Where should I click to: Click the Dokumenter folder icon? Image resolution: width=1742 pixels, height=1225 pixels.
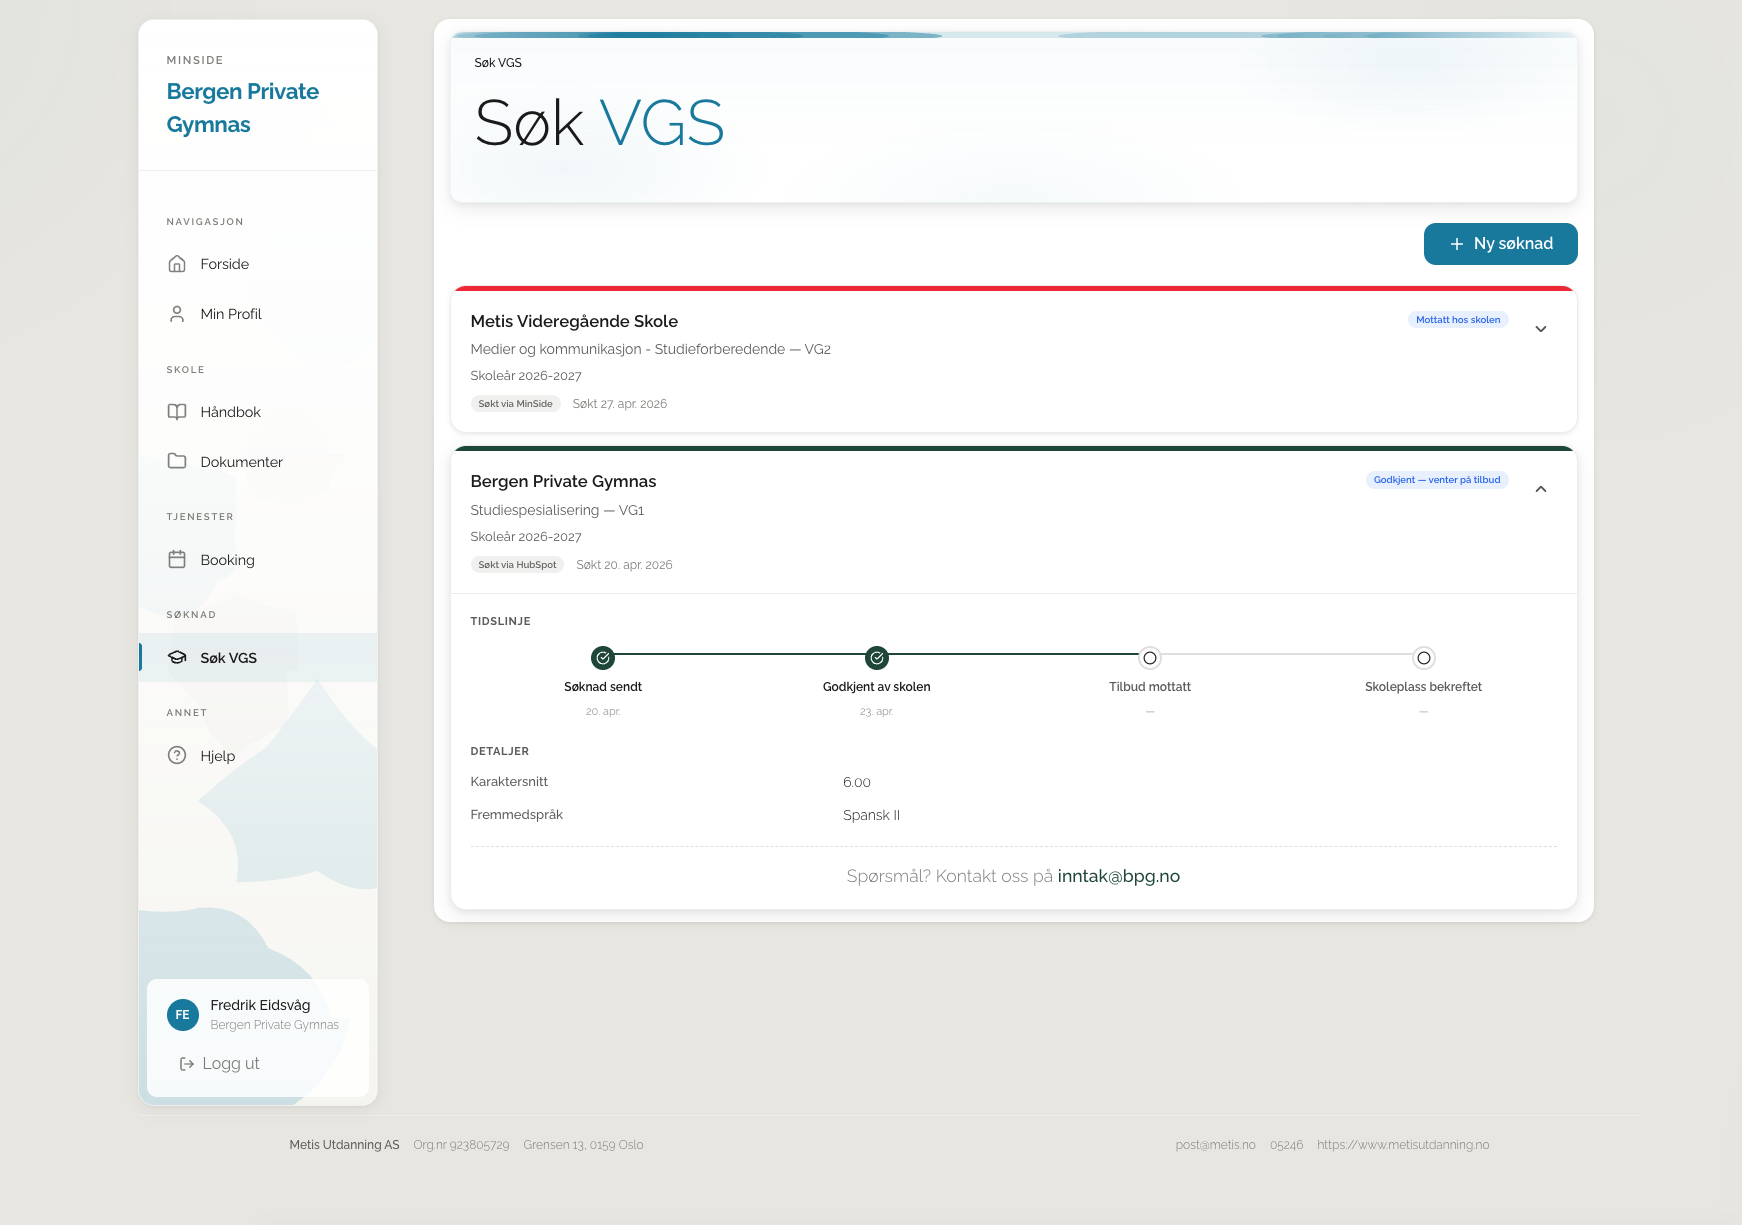click(x=177, y=461)
